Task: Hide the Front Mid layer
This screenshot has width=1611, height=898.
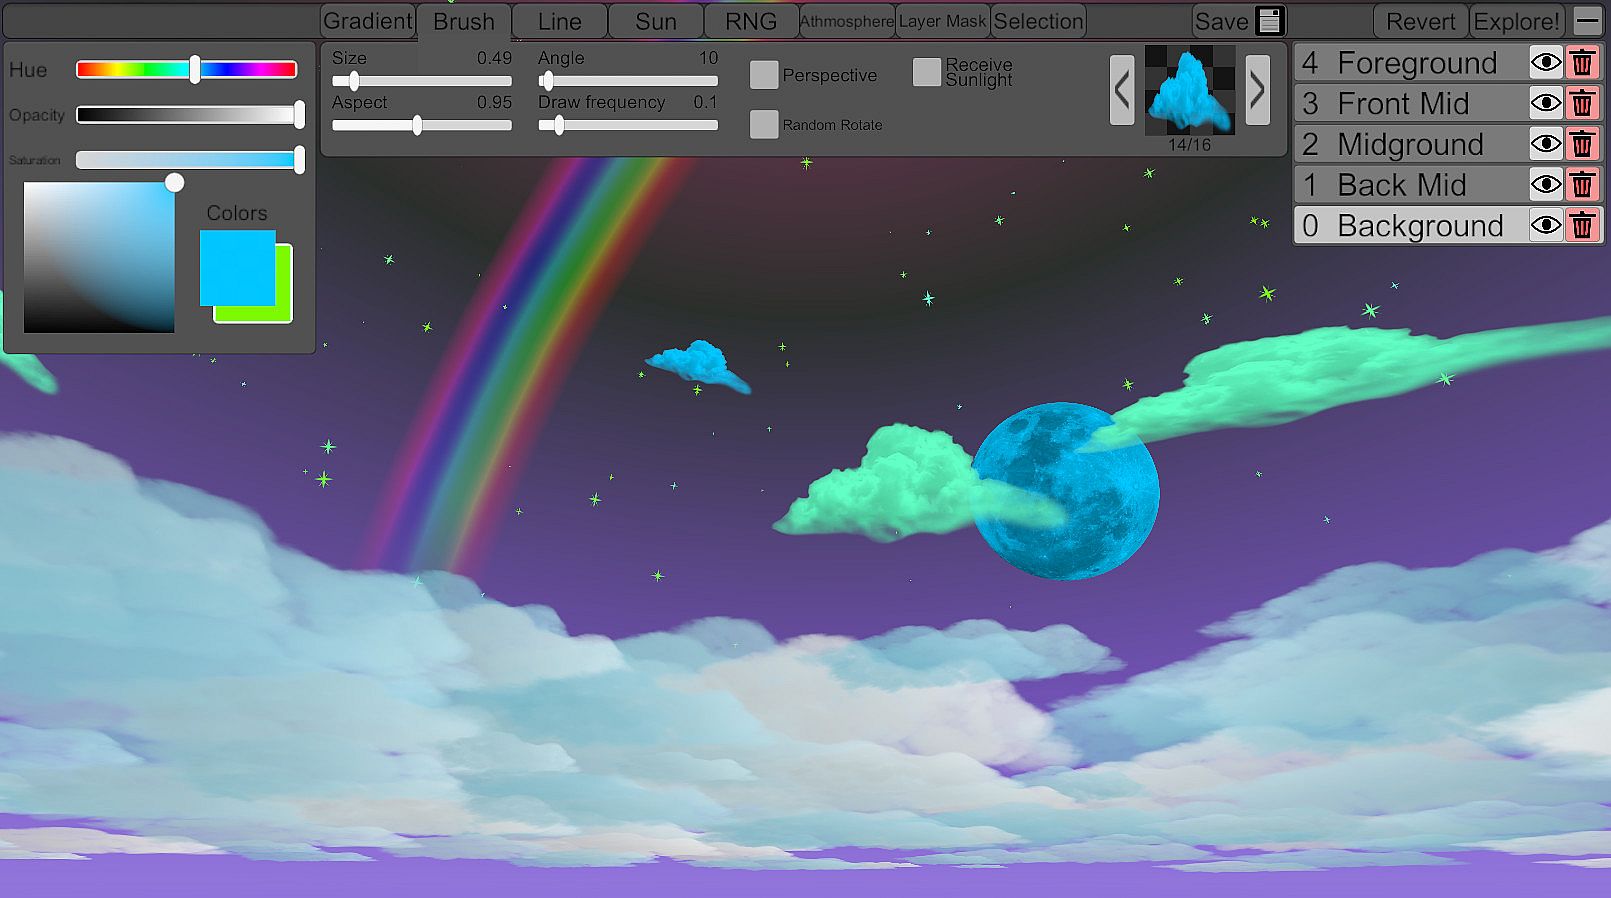Action: click(1546, 103)
